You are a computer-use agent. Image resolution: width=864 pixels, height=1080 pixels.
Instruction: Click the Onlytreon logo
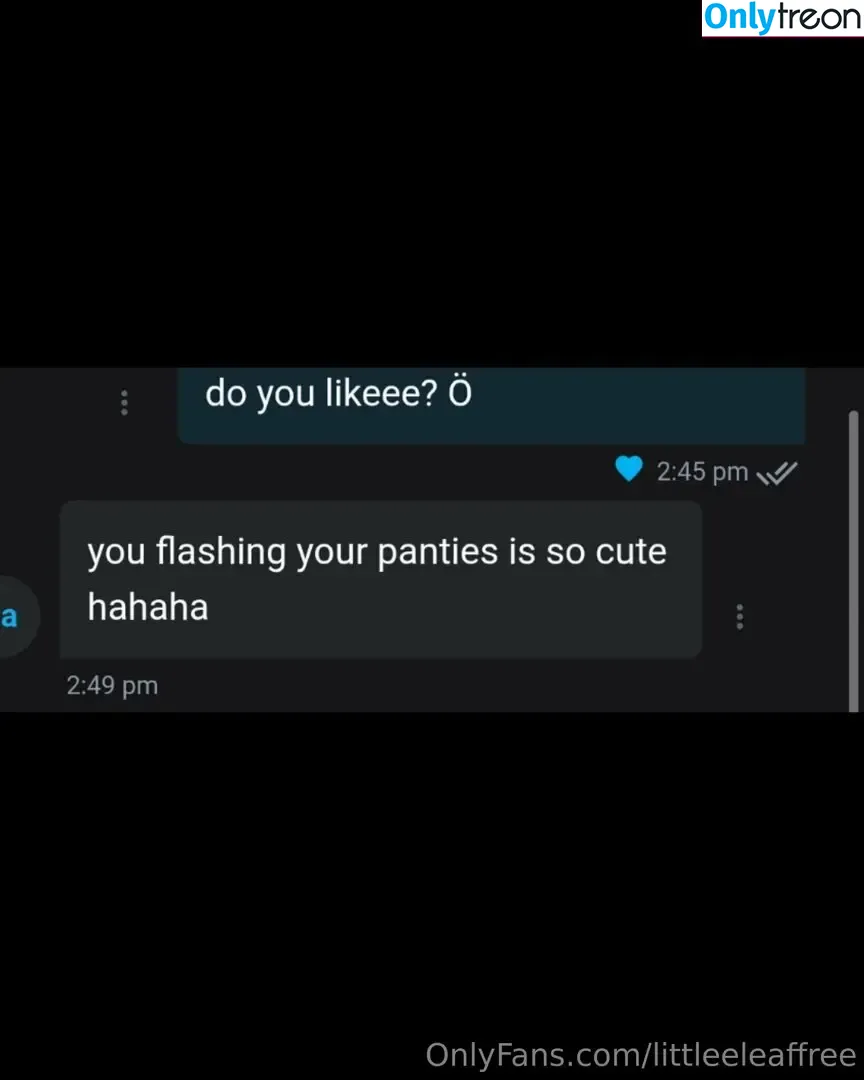(782, 18)
